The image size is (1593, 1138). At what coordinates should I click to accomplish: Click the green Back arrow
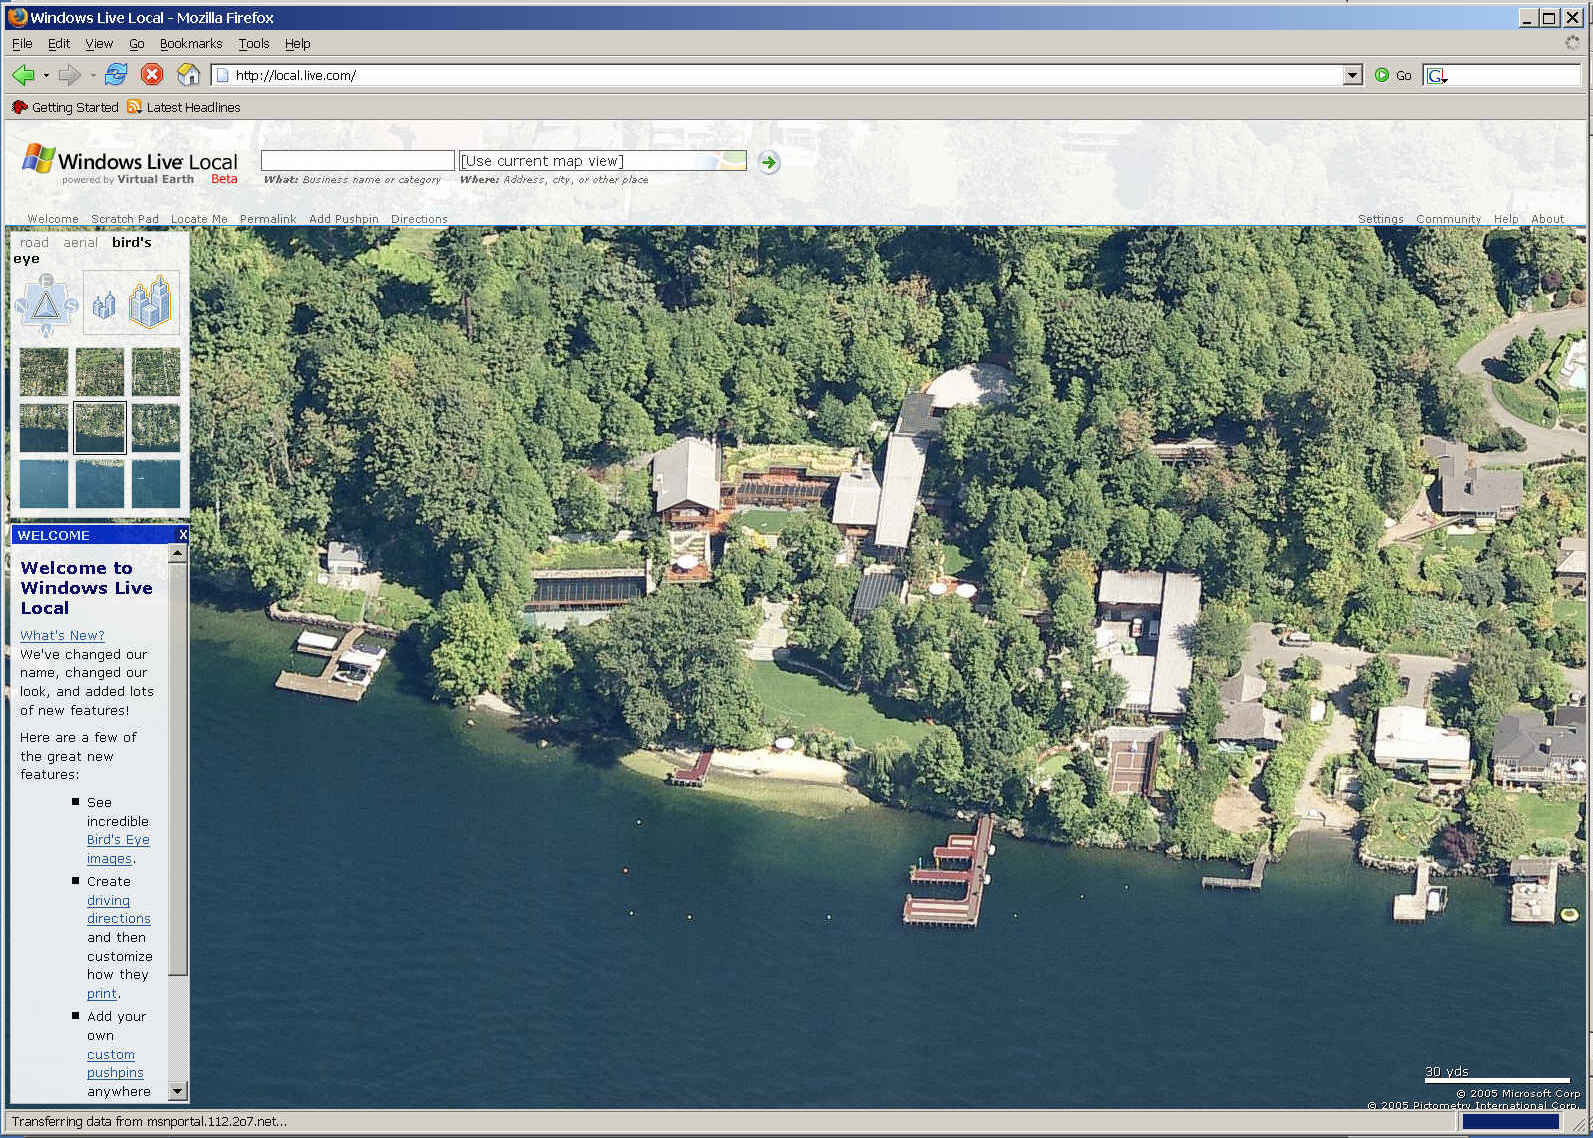point(22,75)
